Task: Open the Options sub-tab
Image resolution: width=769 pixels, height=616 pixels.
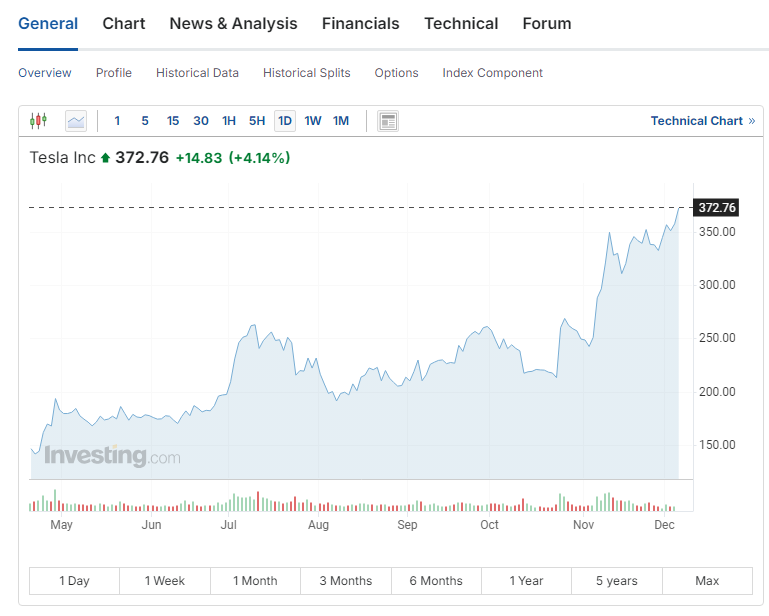Action: coord(396,73)
